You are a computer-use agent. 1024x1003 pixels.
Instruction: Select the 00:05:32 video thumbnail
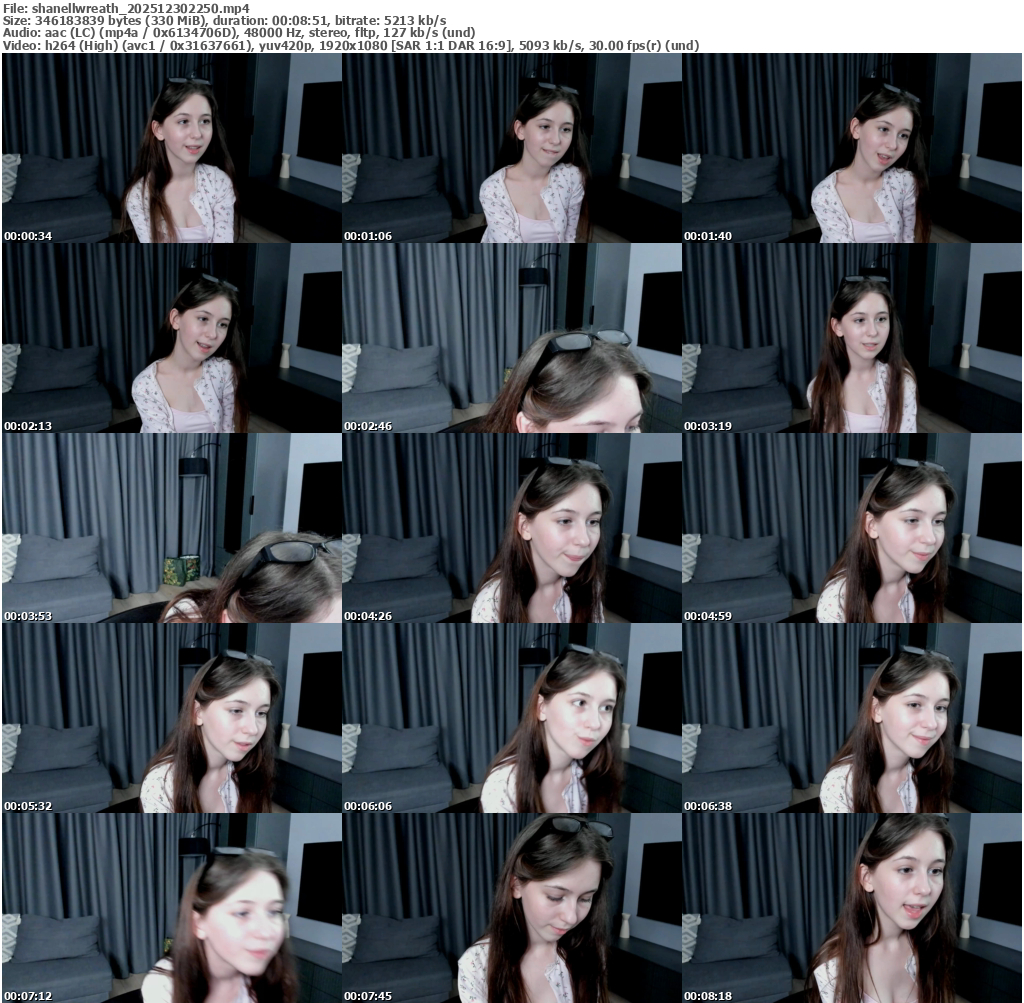coord(171,718)
